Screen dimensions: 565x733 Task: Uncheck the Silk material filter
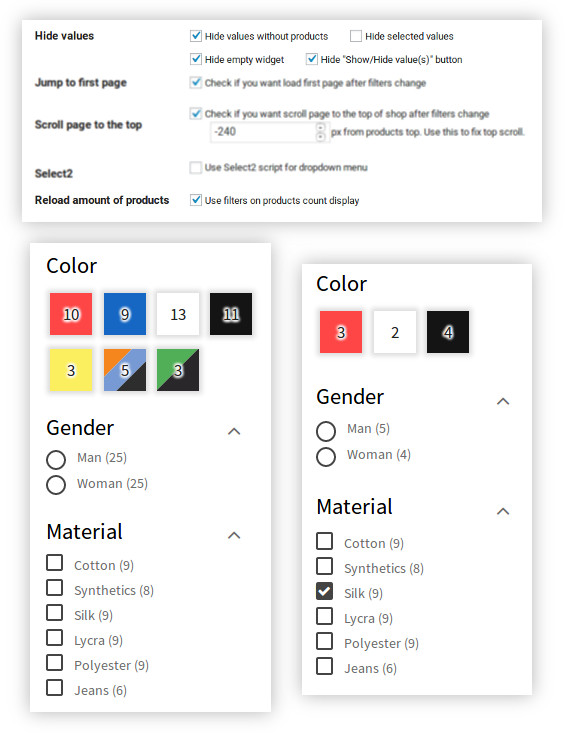tap(324, 591)
